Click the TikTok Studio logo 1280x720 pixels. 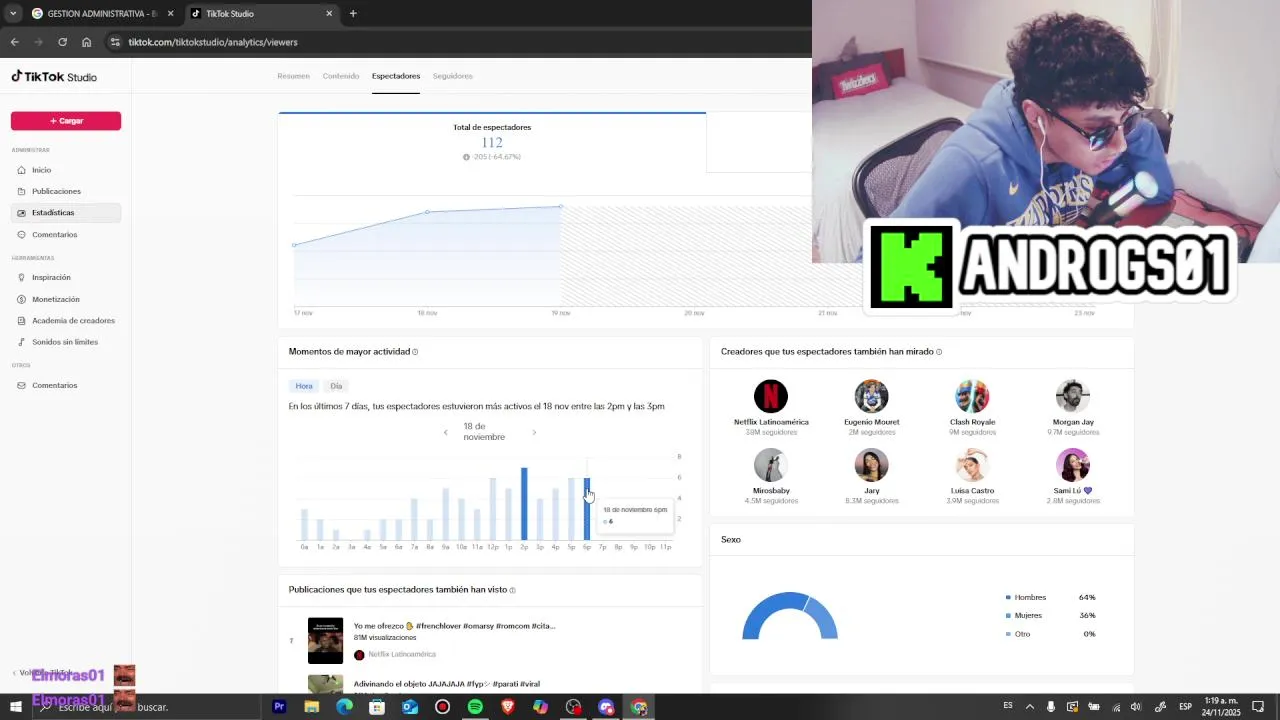coord(54,77)
